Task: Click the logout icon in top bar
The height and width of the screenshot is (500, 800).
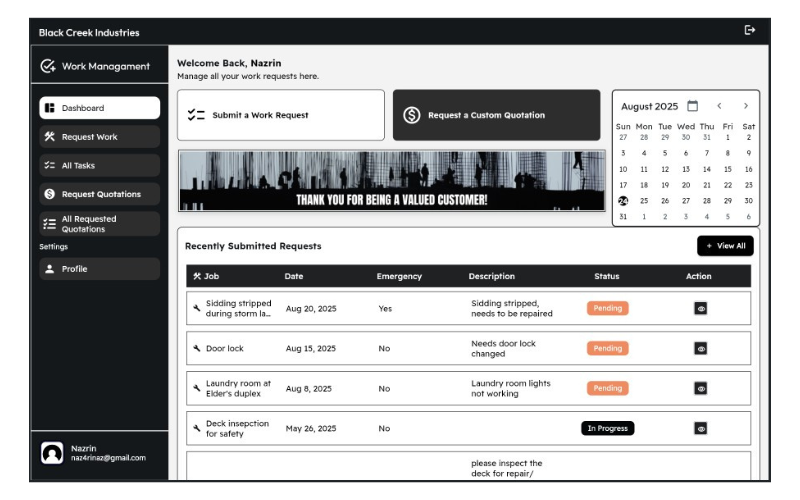Action: coord(749,30)
